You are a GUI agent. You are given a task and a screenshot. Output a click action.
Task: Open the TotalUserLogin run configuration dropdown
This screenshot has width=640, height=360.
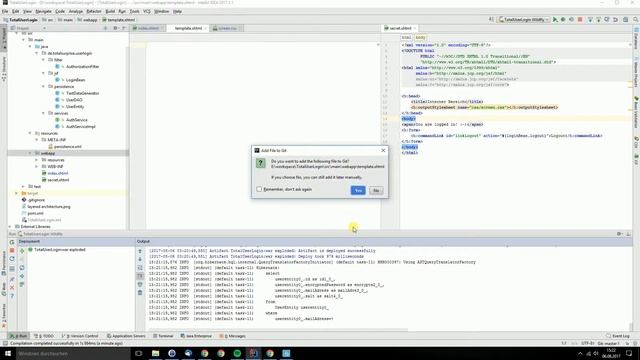point(523,20)
